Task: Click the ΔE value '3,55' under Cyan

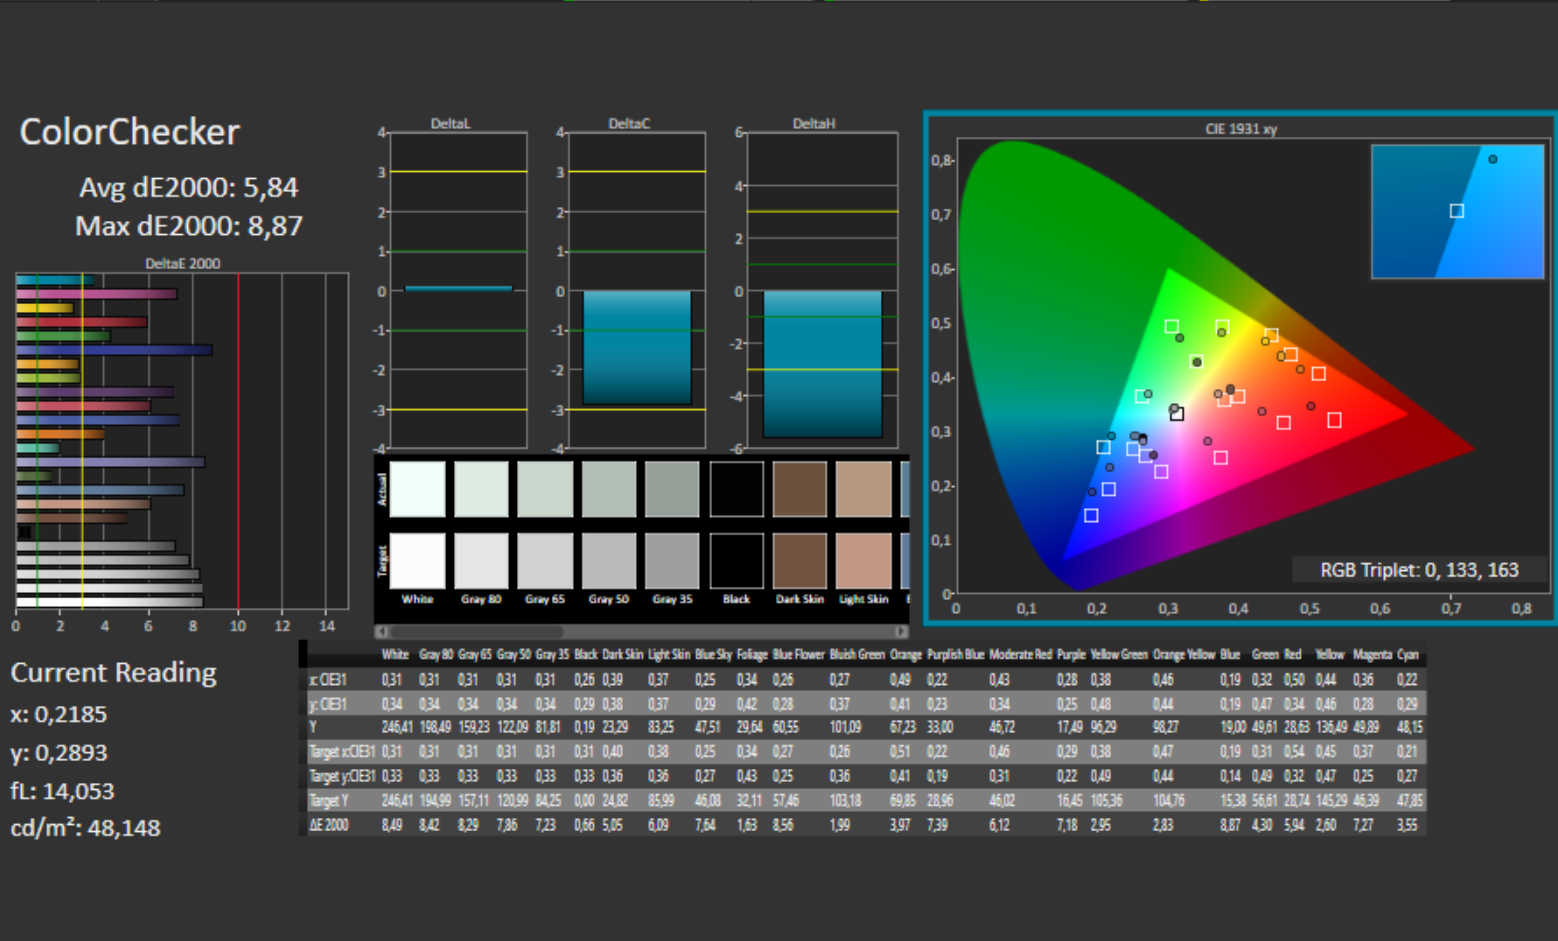Action: tap(1407, 826)
